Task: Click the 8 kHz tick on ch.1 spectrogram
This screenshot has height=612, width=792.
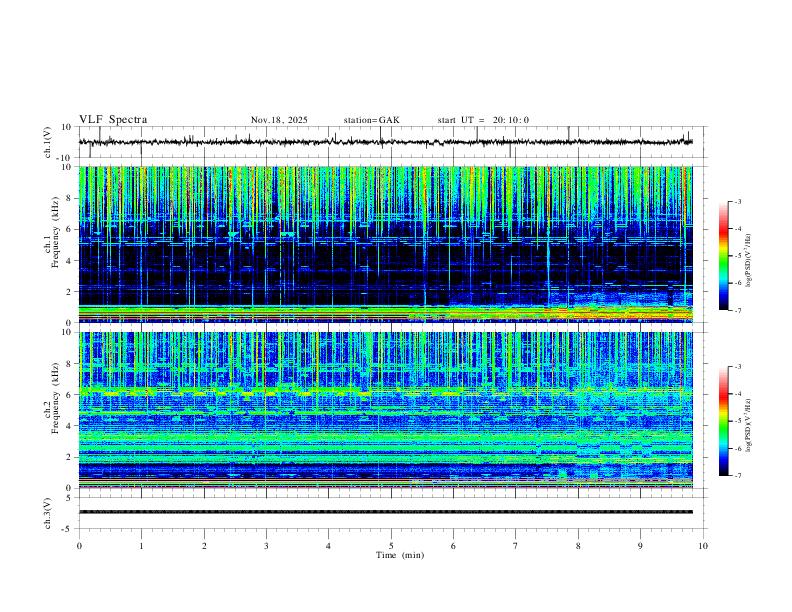Action: 70,198
